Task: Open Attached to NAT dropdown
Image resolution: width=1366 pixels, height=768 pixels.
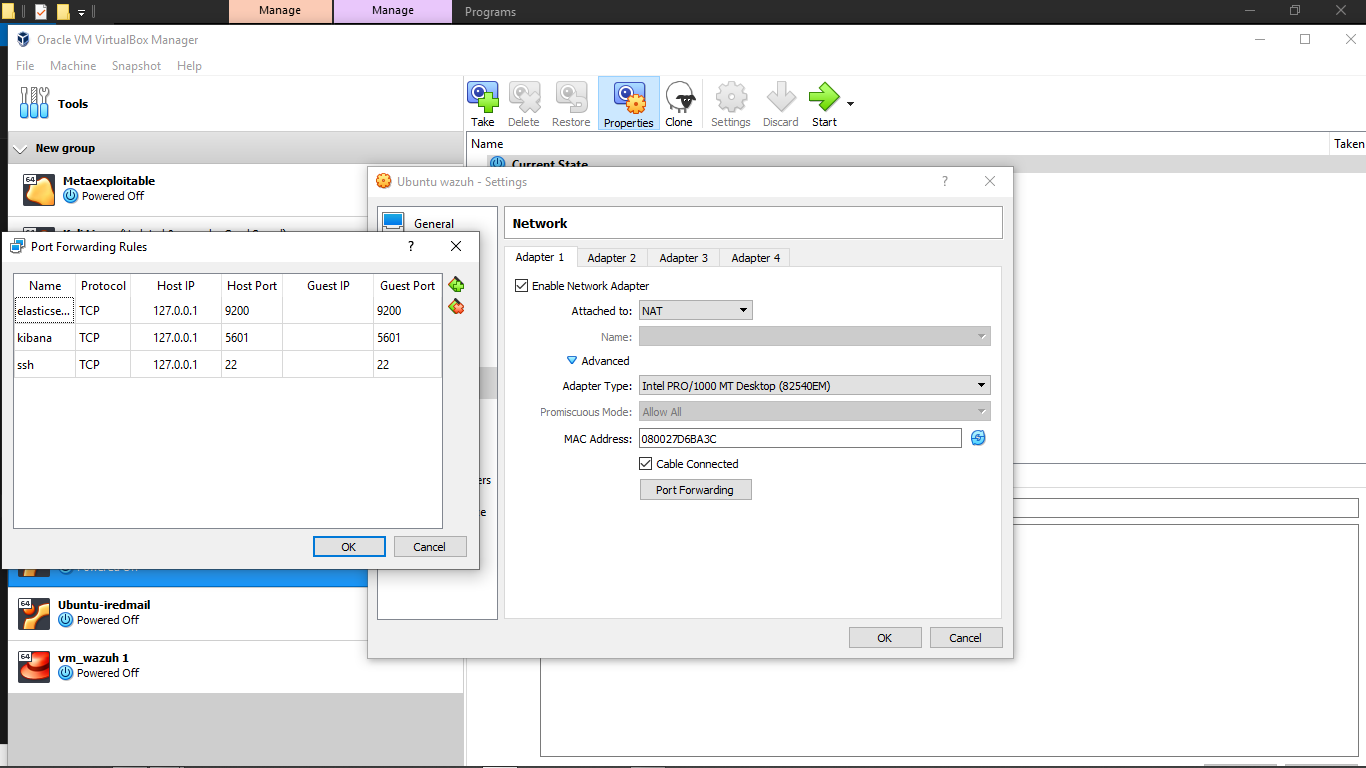Action: coord(695,311)
